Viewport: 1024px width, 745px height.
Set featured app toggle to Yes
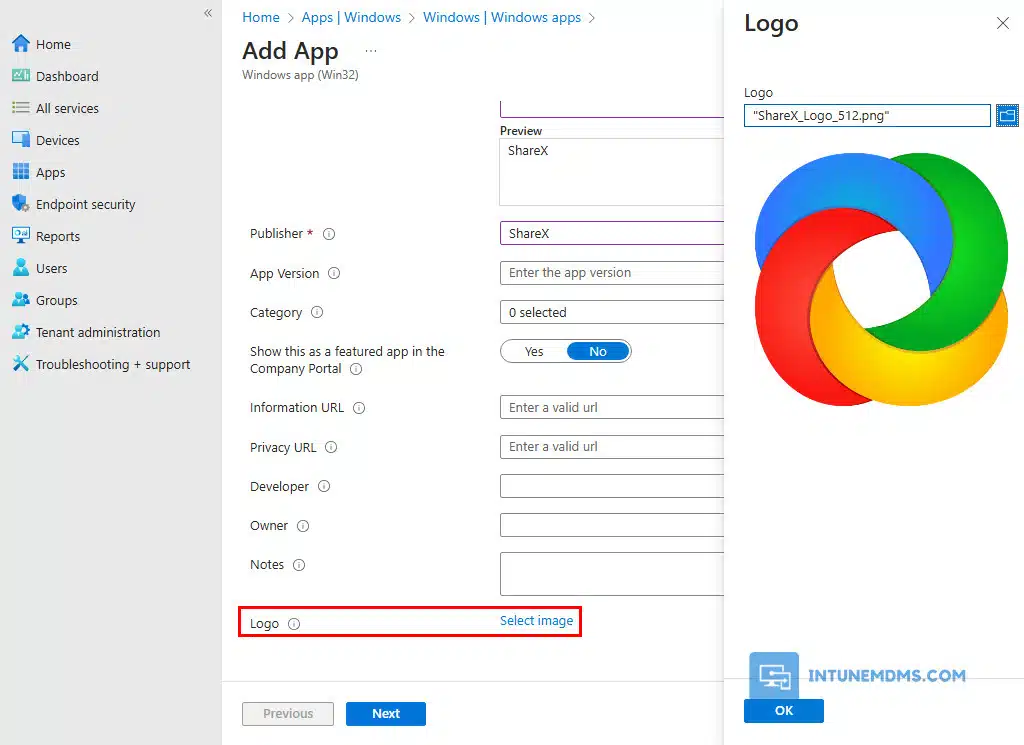[x=534, y=351]
